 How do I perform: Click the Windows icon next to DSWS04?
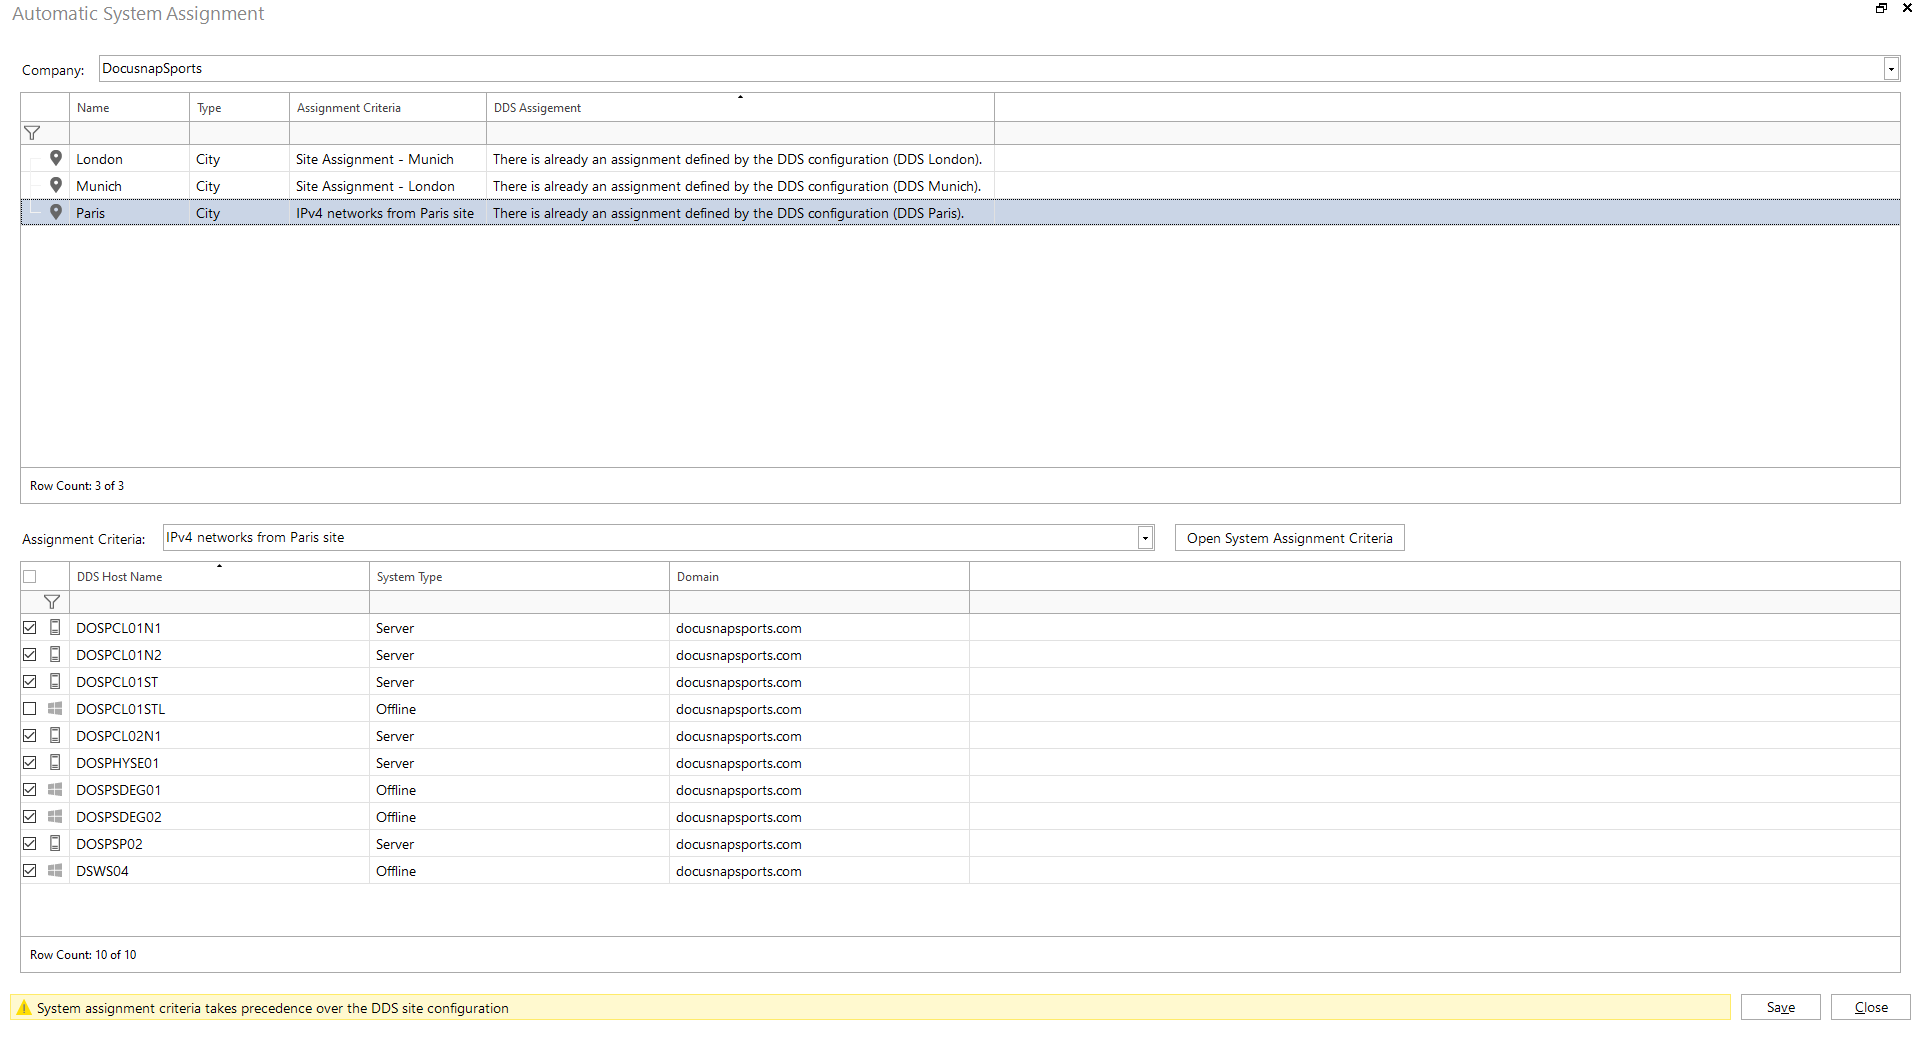pyautogui.click(x=55, y=870)
